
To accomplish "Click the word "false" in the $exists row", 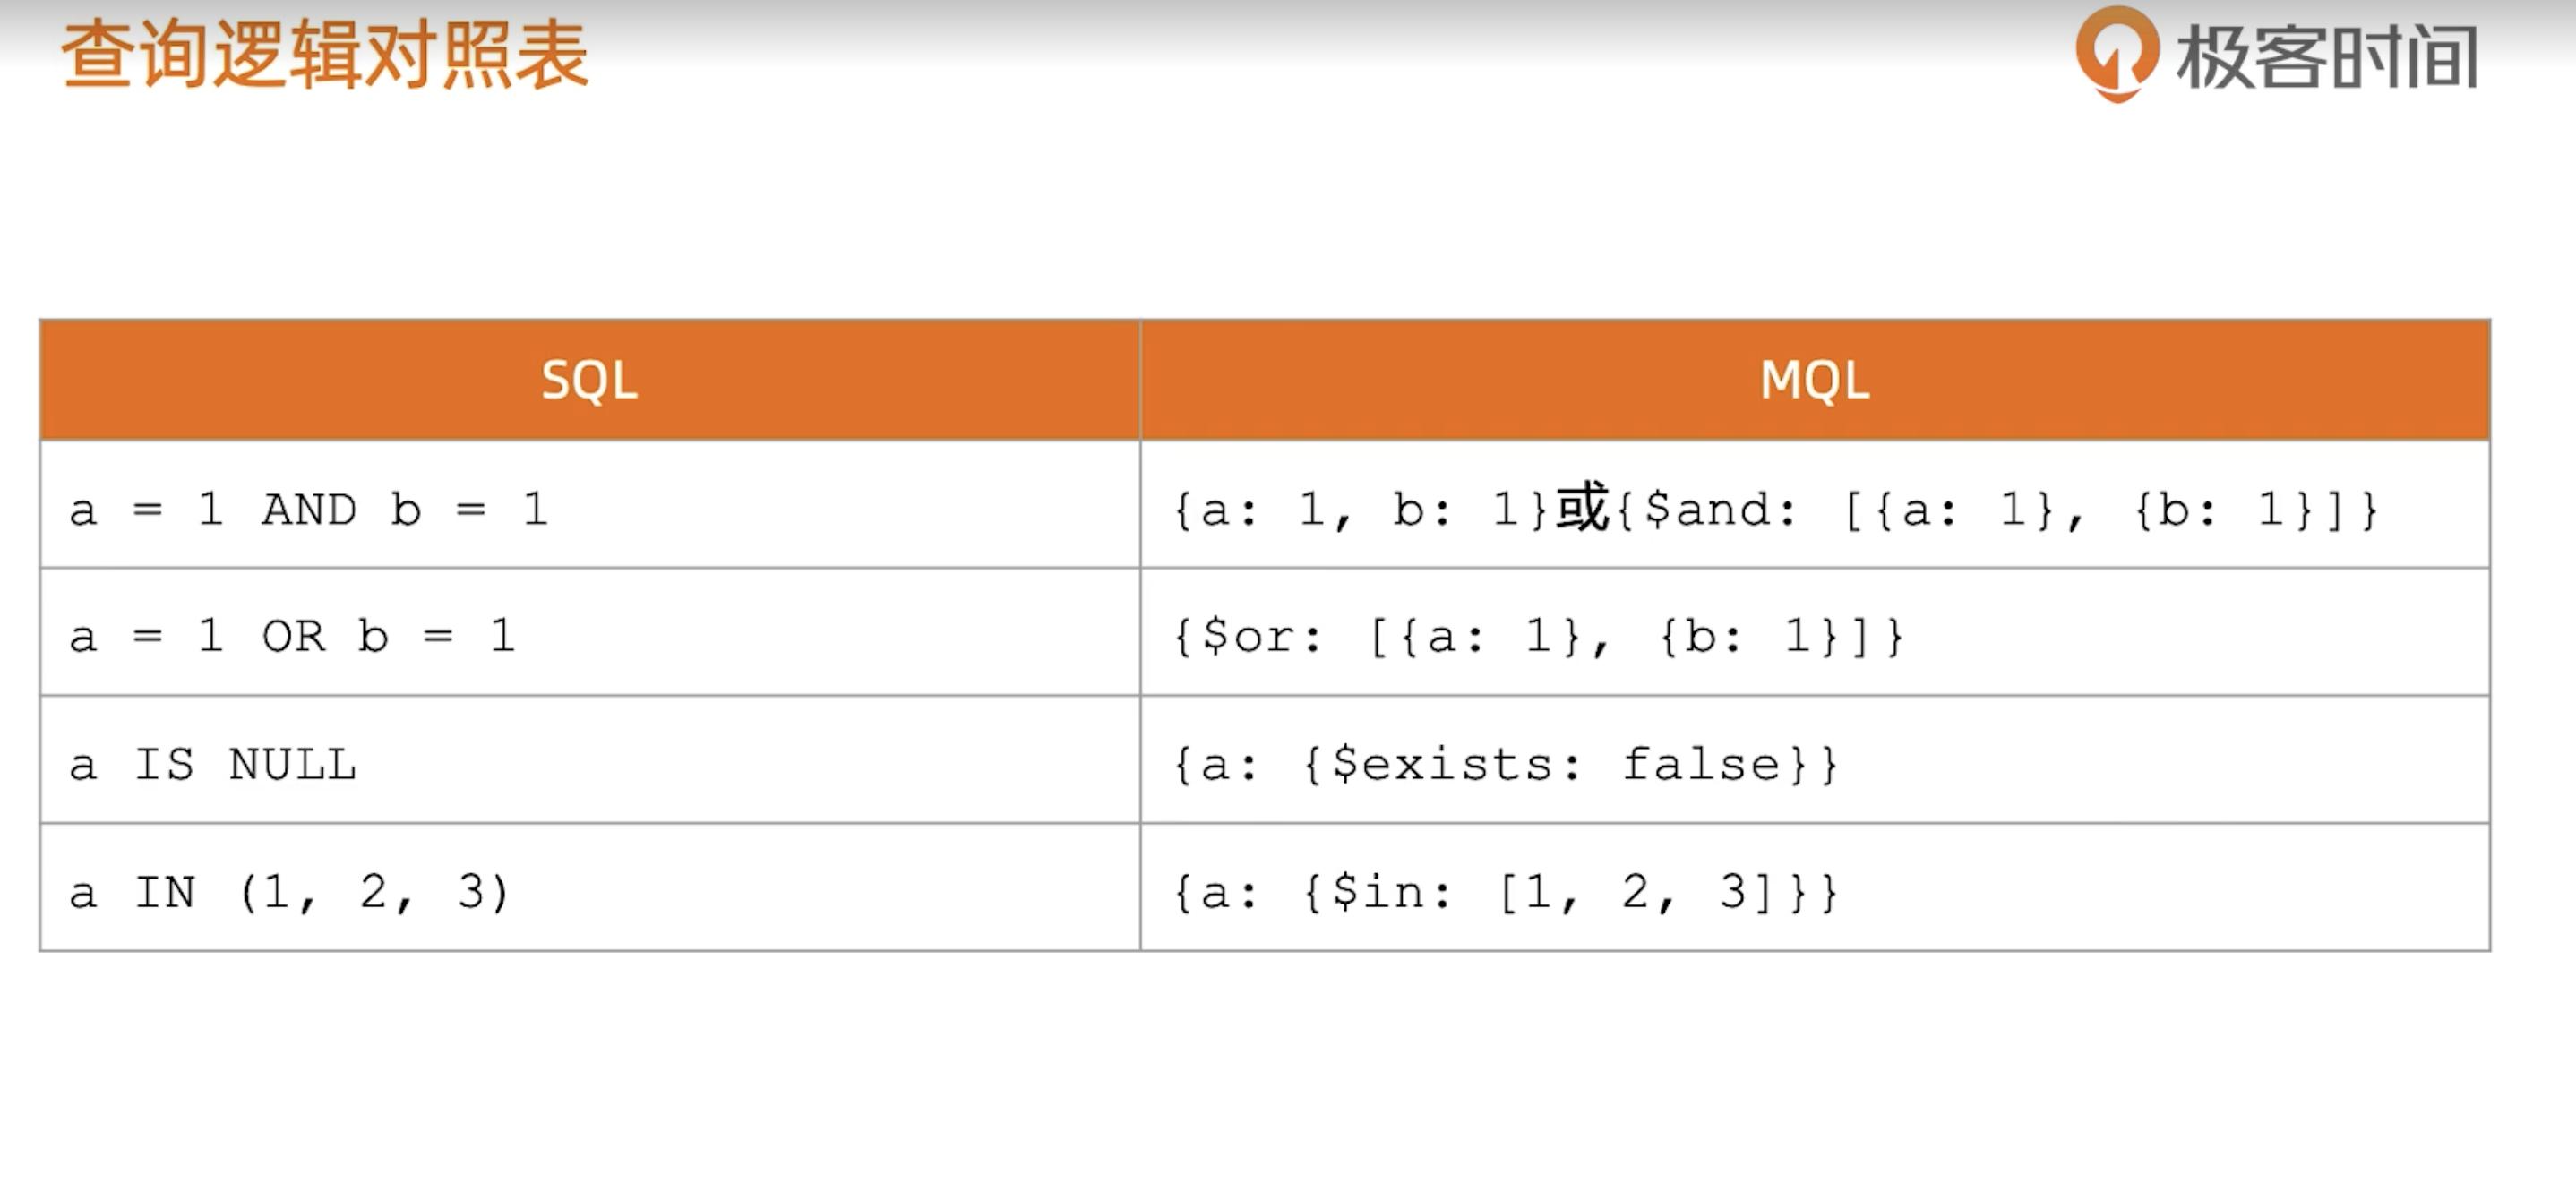I will [1701, 765].
